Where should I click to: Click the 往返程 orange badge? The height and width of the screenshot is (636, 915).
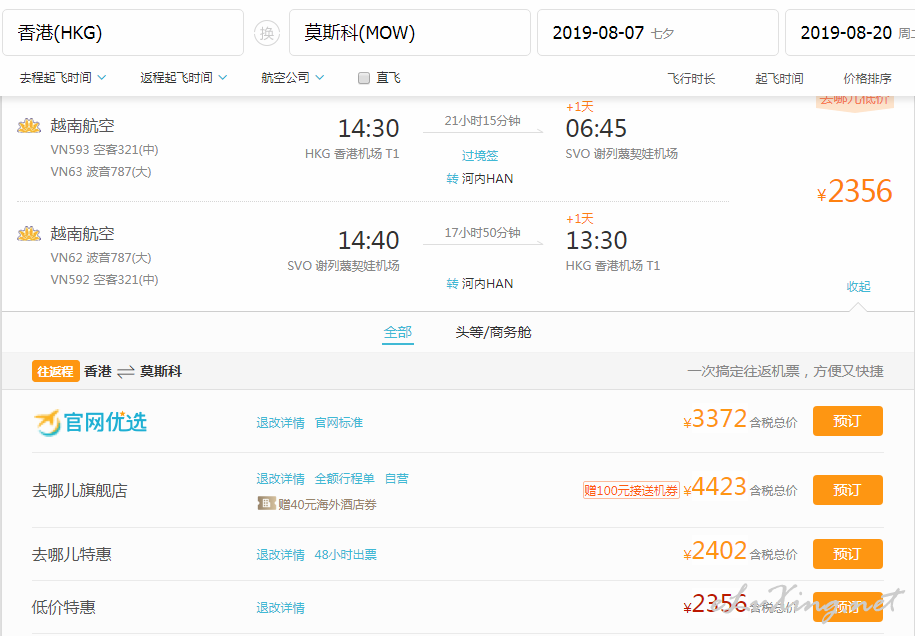[55, 371]
